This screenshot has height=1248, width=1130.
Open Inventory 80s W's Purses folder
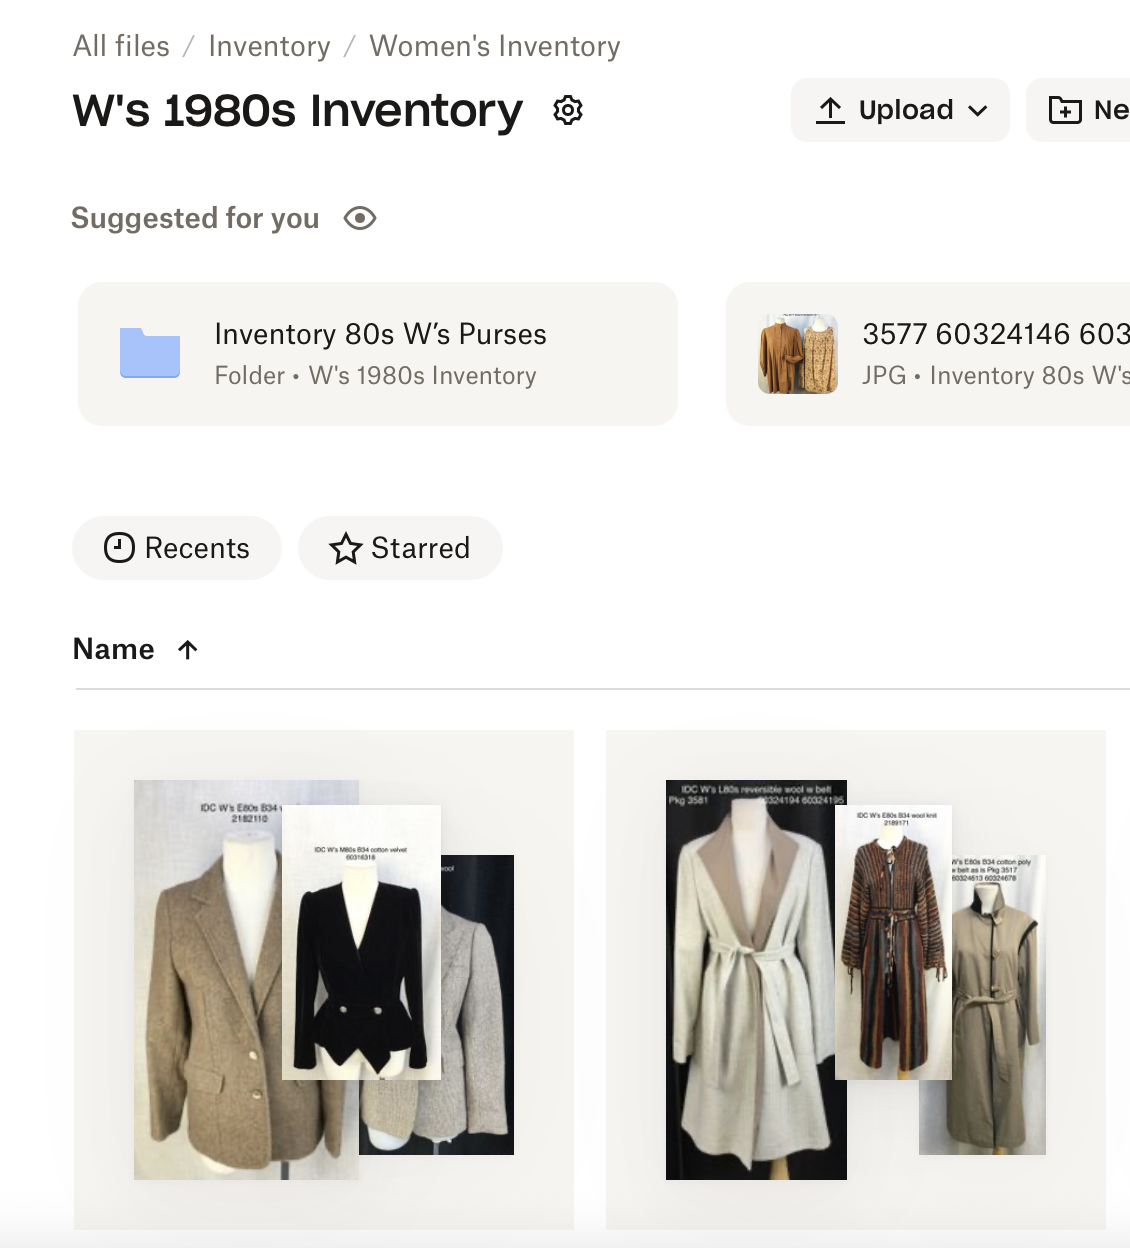click(x=380, y=334)
